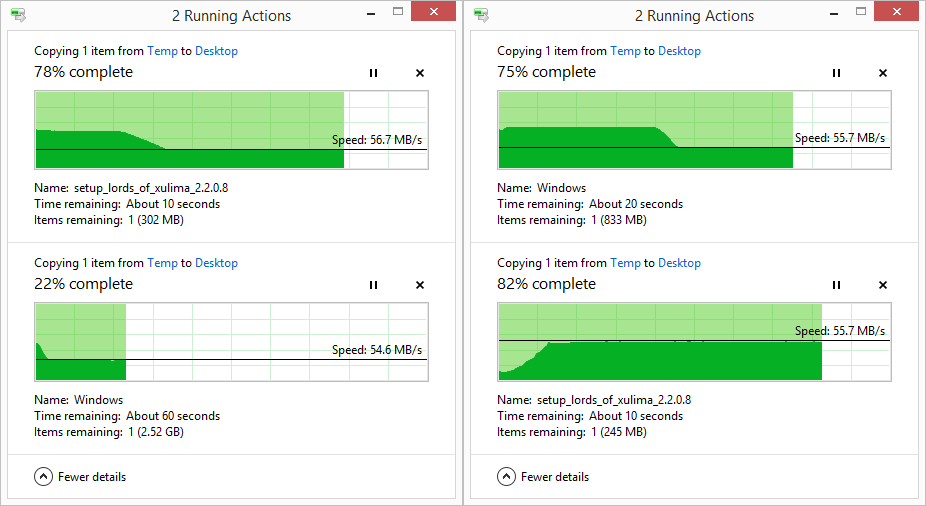Open Temp link in the 82% complete copy

(x=625, y=263)
